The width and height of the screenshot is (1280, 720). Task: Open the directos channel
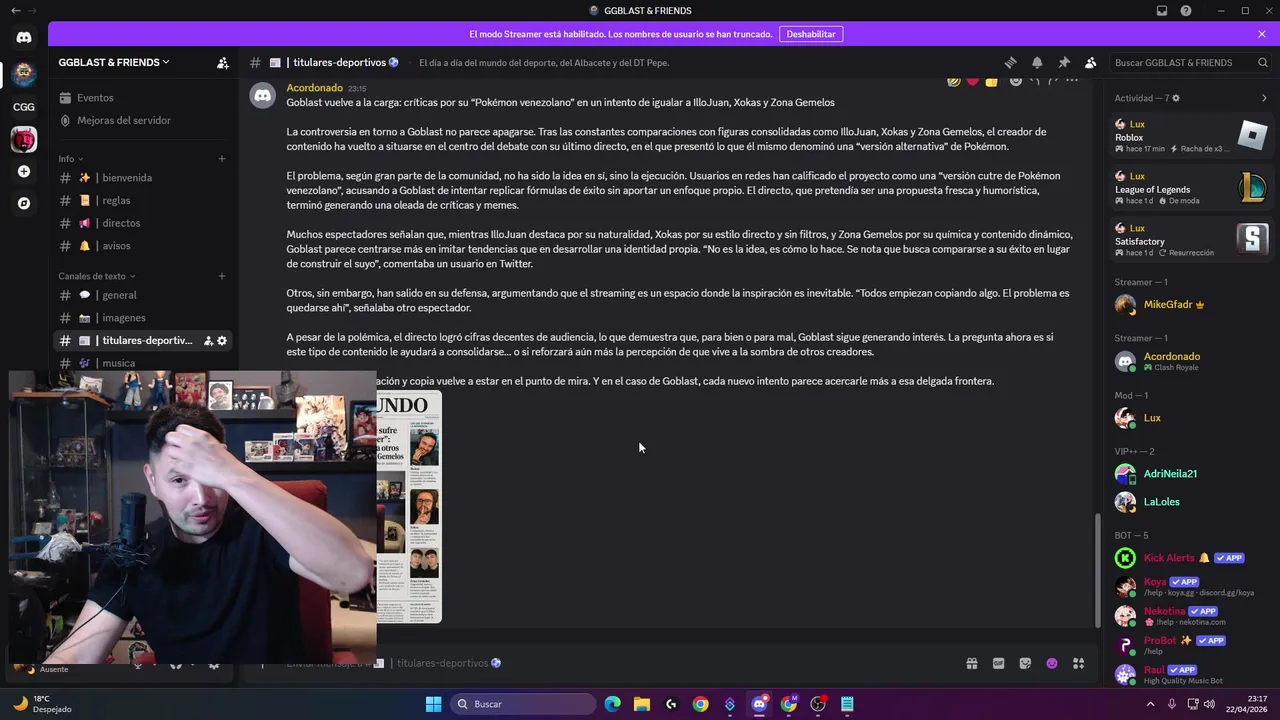pyautogui.click(x=142, y=223)
